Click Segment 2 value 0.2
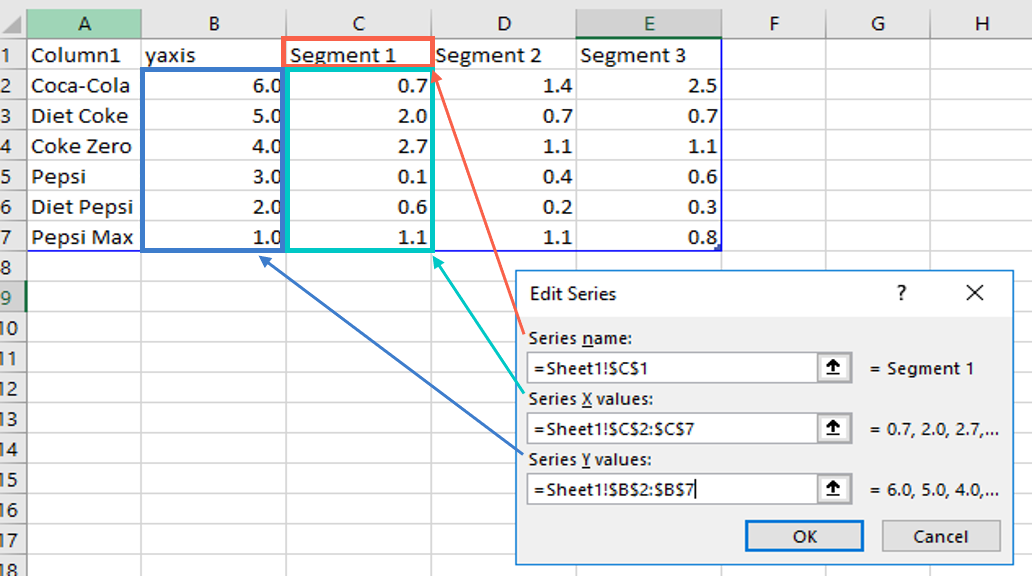Image resolution: width=1032 pixels, height=576 pixels. click(503, 207)
